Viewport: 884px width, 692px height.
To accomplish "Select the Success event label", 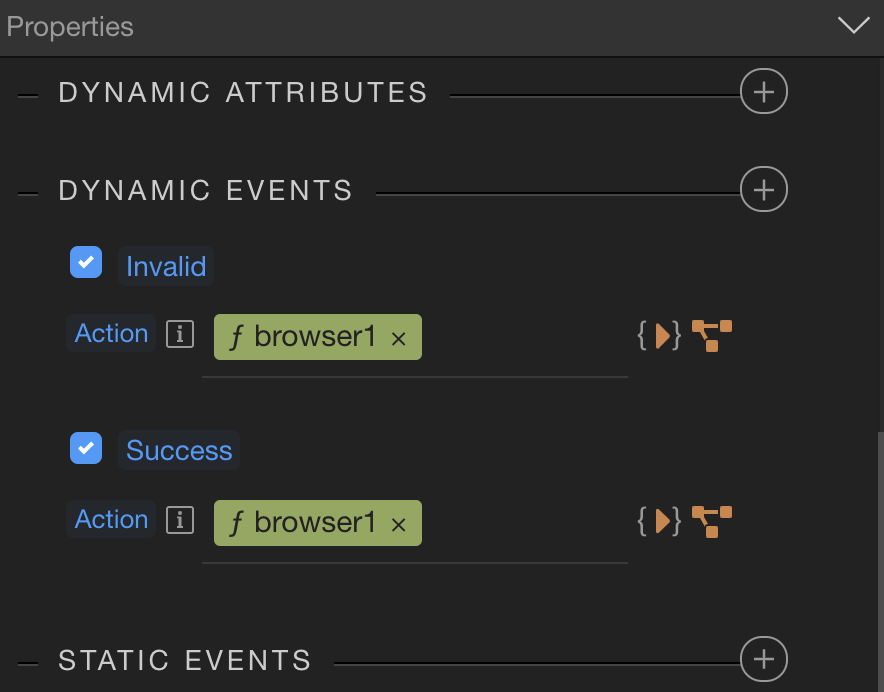I will (x=179, y=450).
